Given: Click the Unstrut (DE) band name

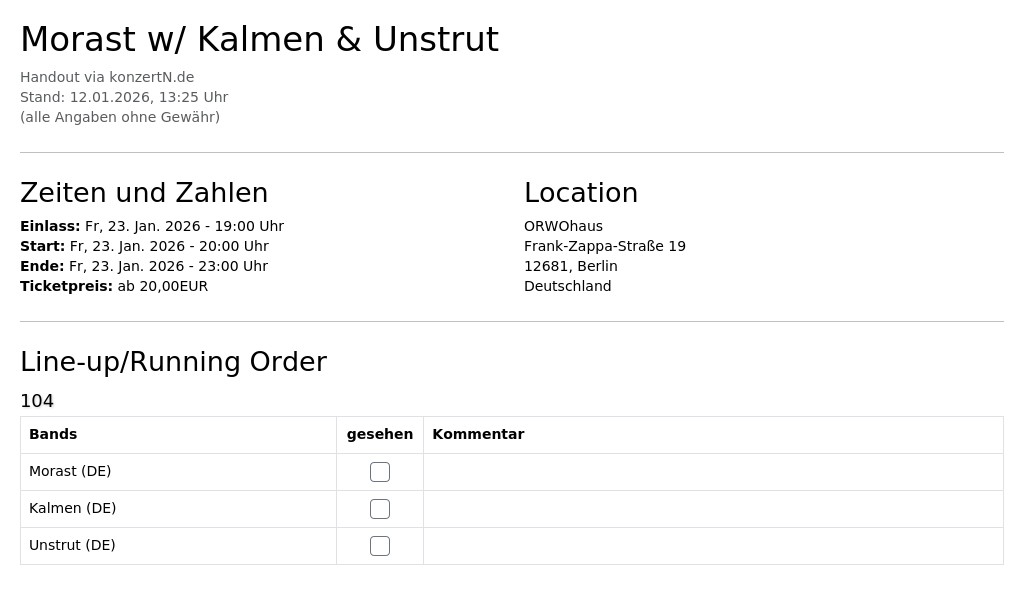Looking at the screenshot, I should [72, 545].
